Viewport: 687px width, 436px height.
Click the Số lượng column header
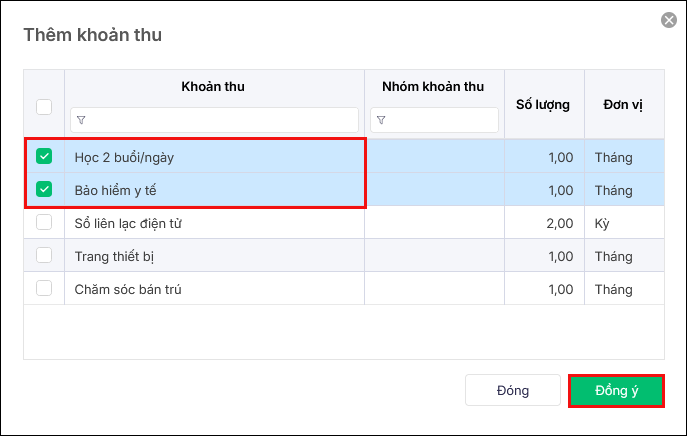(543, 104)
